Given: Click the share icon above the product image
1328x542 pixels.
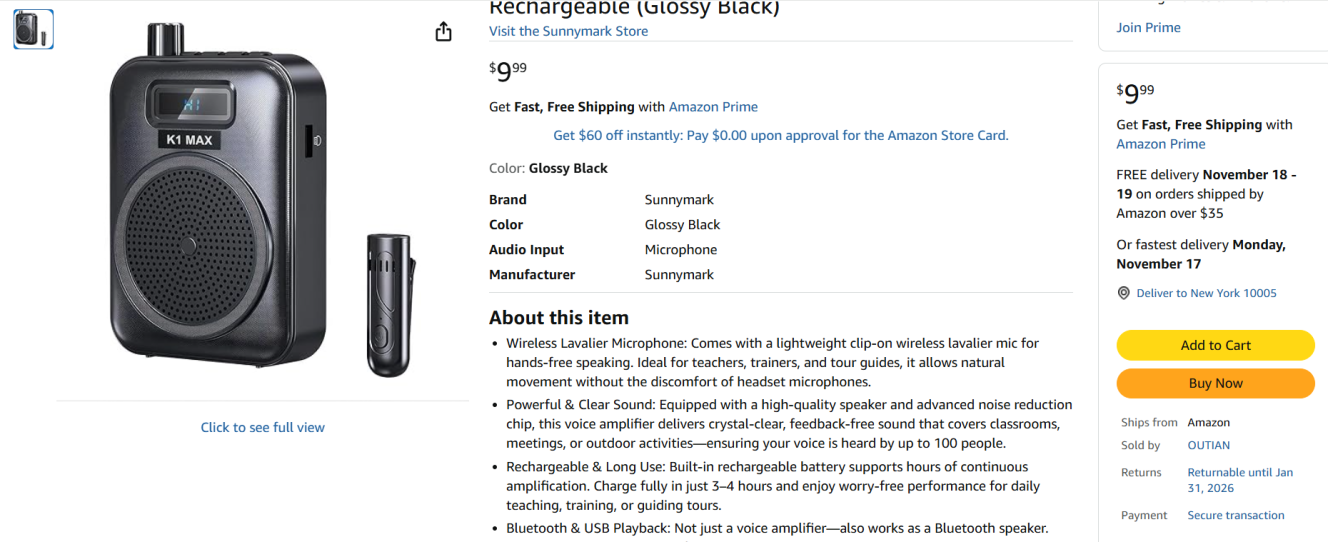Looking at the screenshot, I should [444, 32].
